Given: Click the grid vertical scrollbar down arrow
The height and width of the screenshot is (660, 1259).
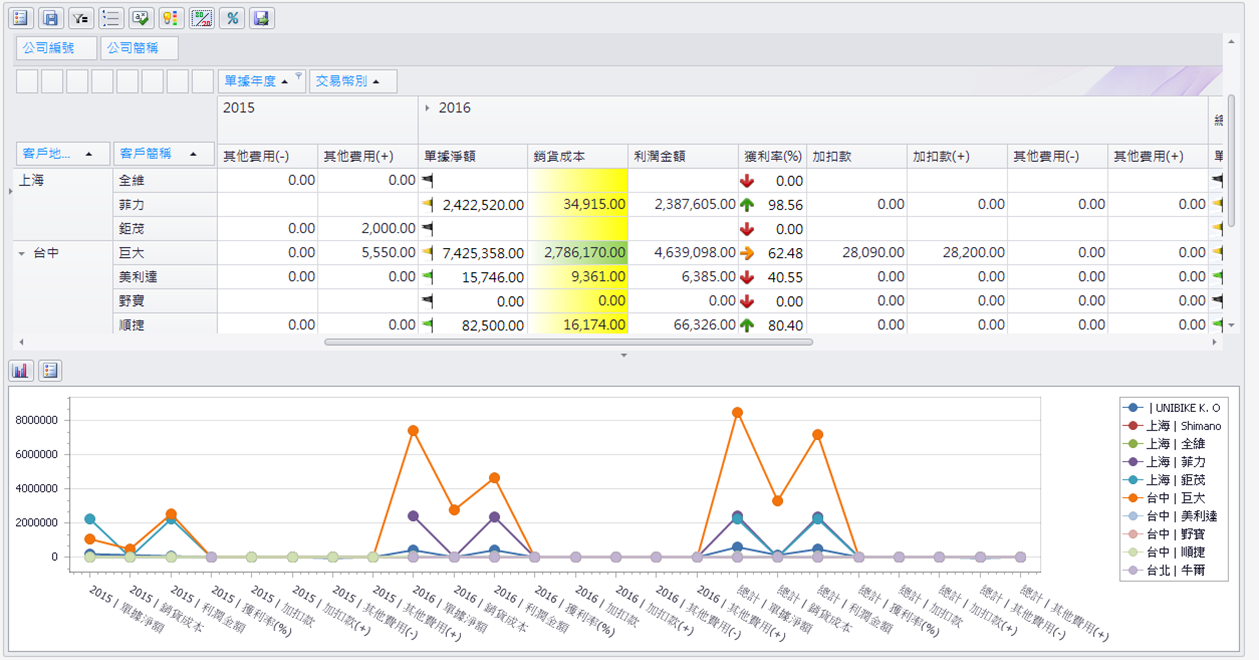Looking at the screenshot, I should 1231,326.
